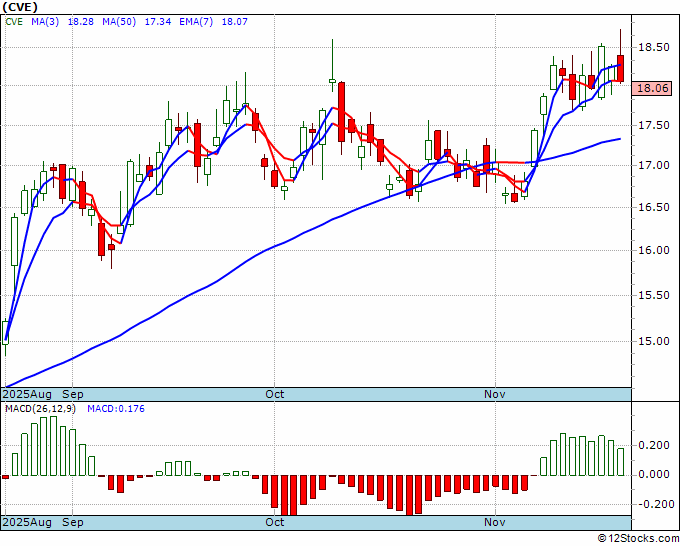The image size is (680, 546).
Task: Click the green CVE legend label
Action: 14,22
